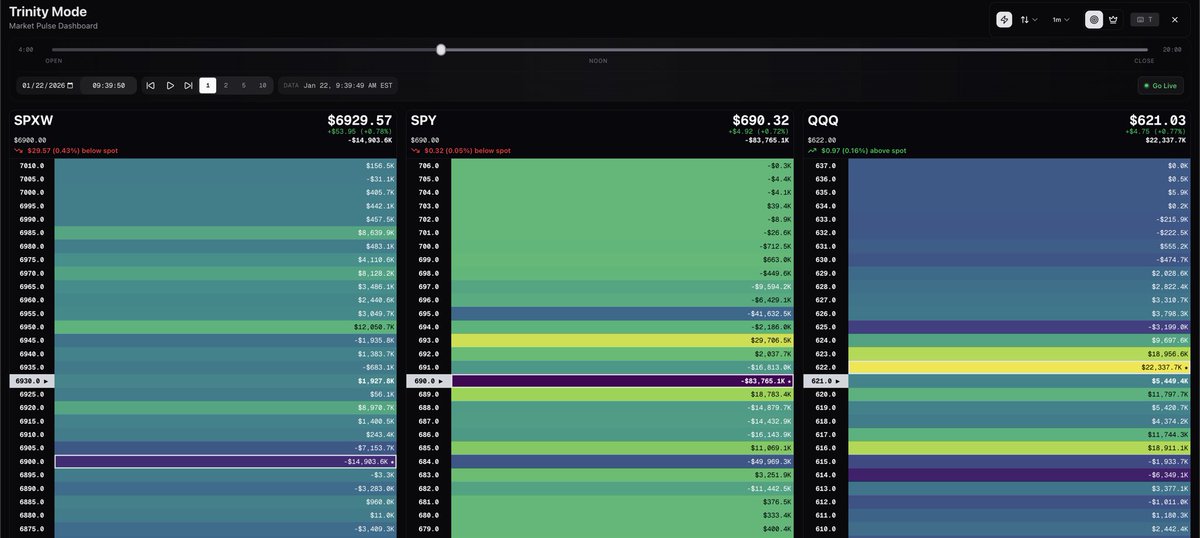Select SPY spot strike row 690.0
This screenshot has width=1200, height=538.
pyautogui.click(x=600, y=381)
